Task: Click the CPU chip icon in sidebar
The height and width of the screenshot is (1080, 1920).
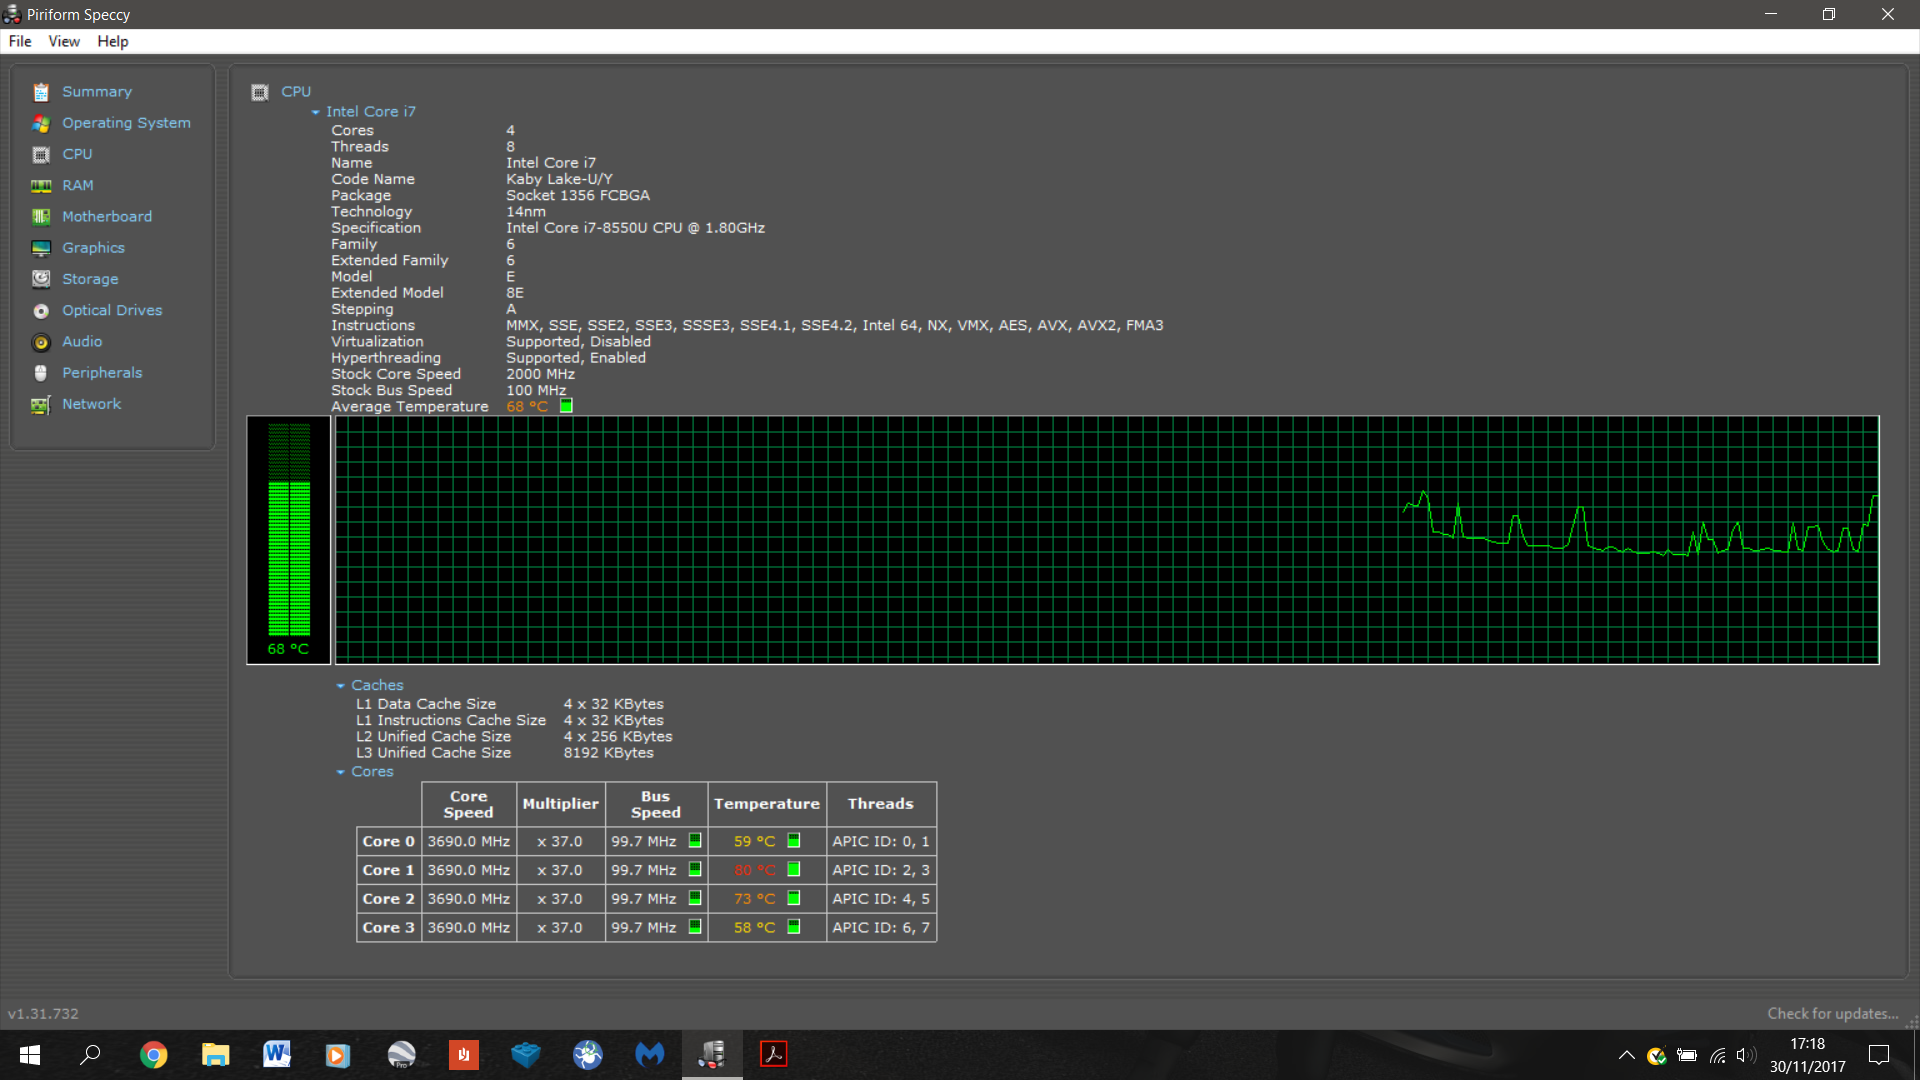Action: (41, 154)
